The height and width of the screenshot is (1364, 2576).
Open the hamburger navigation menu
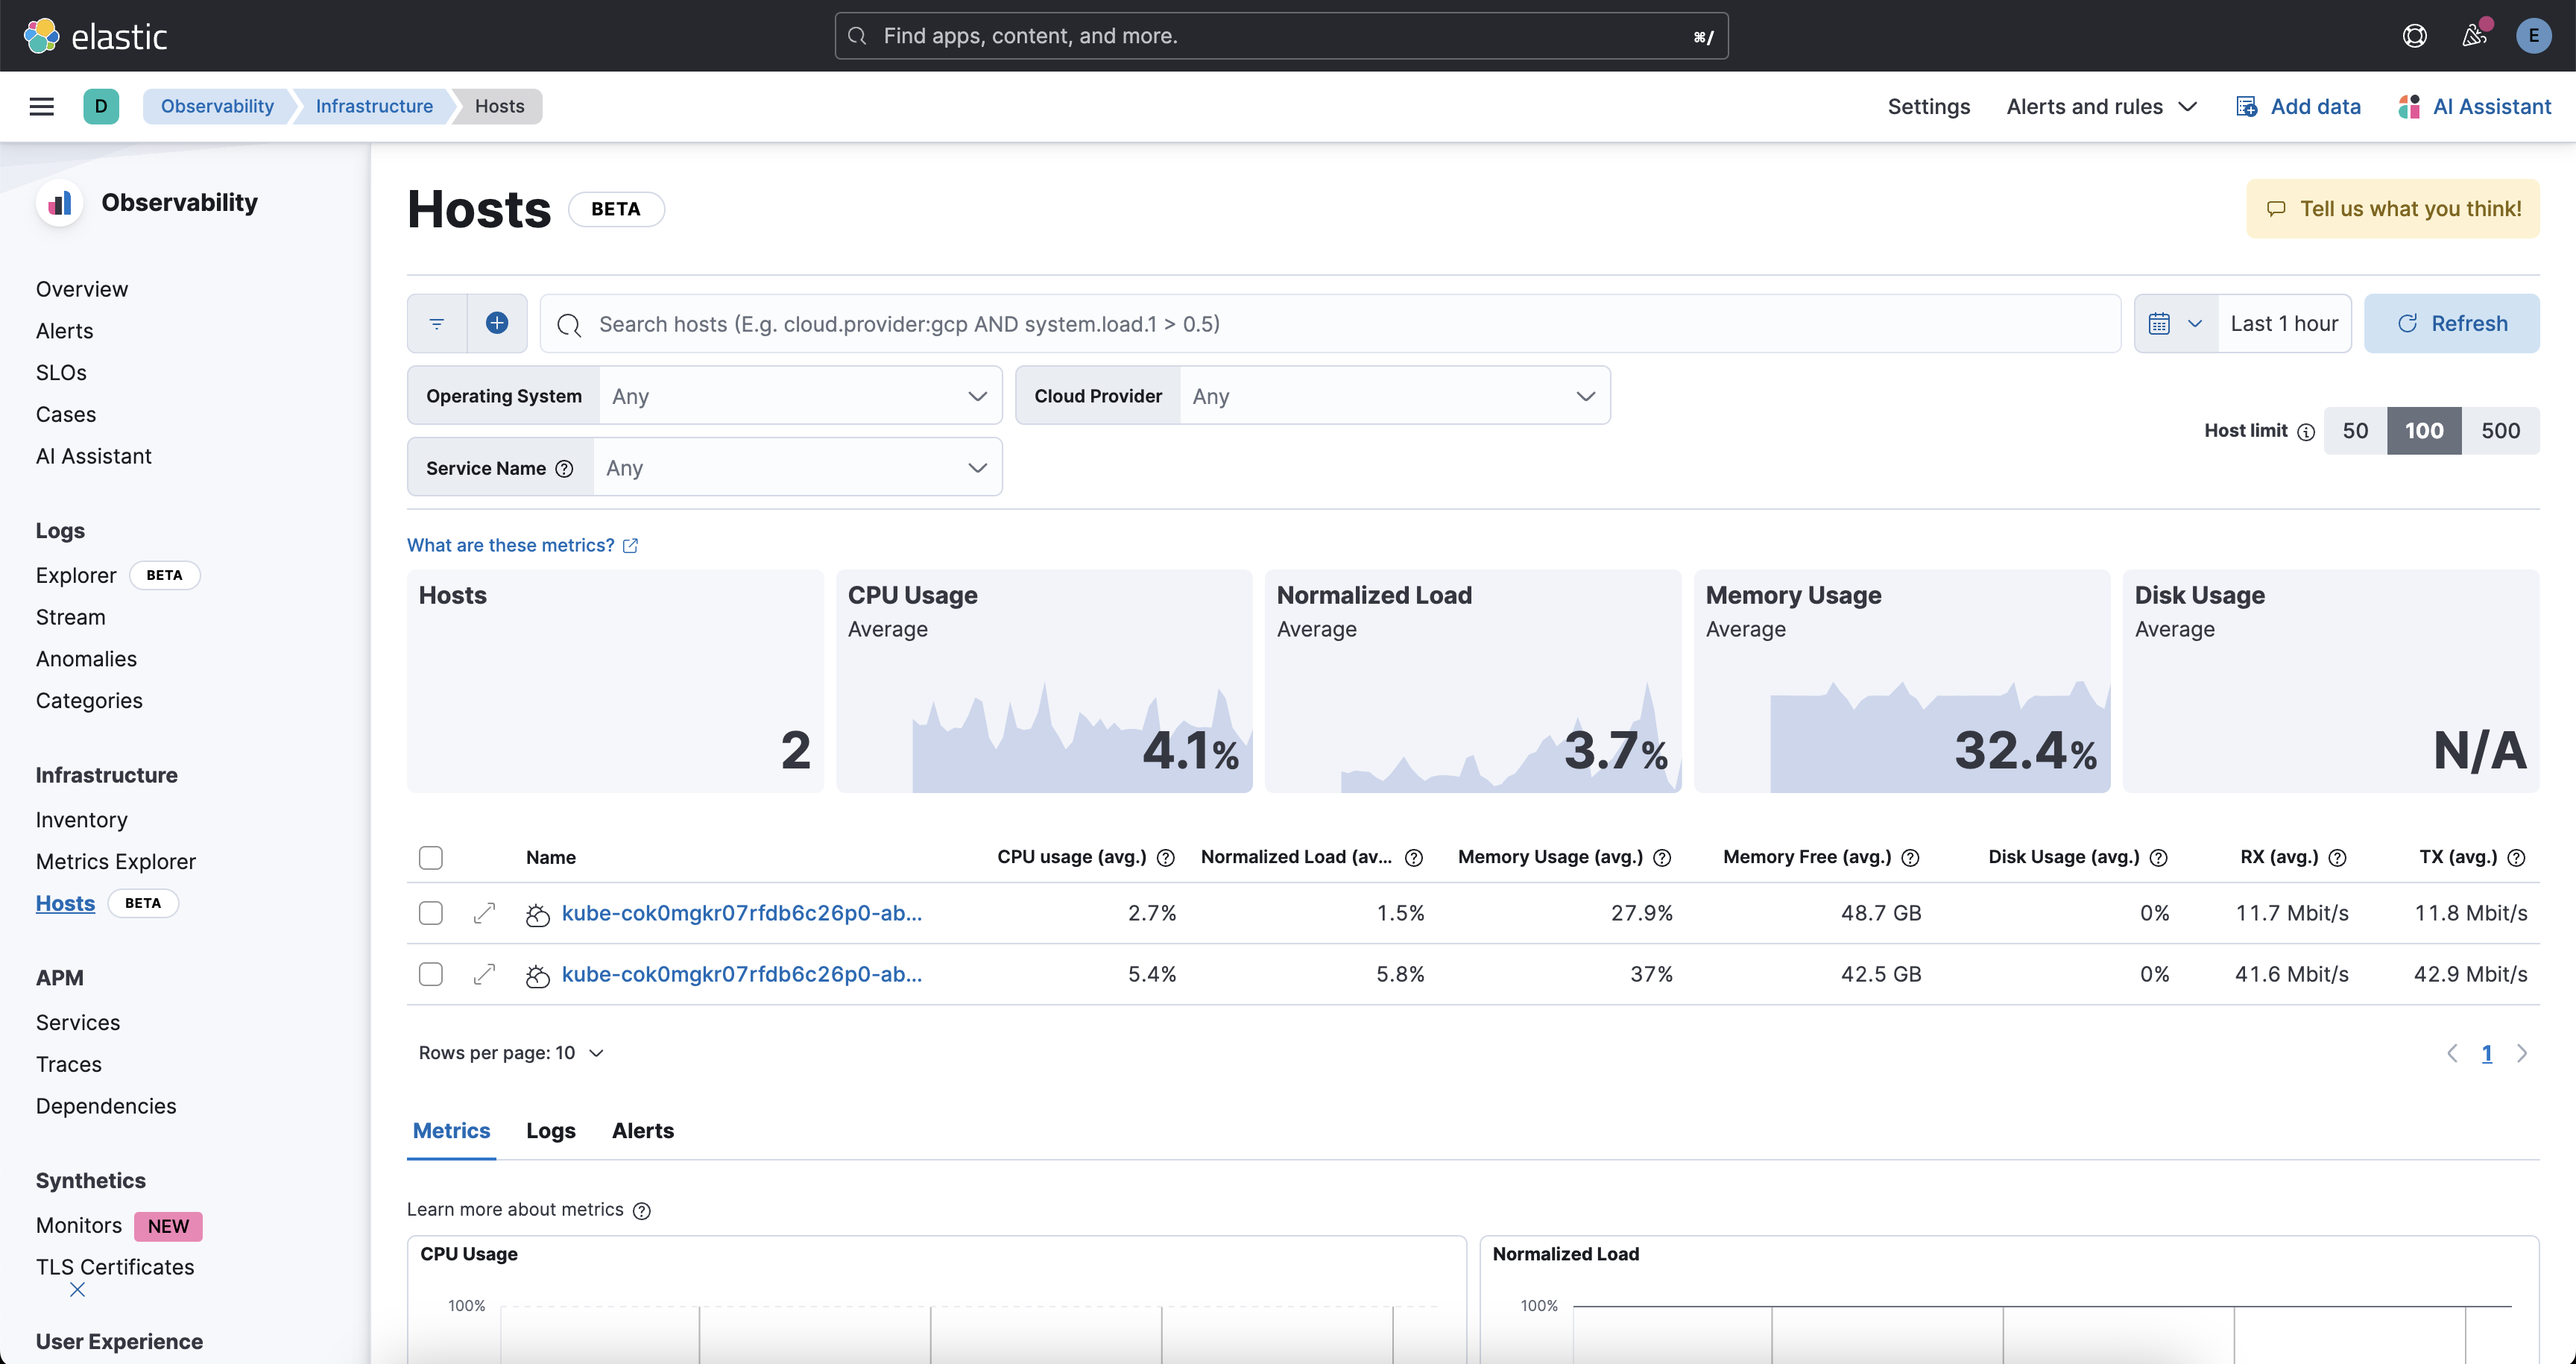coord(41,106)
